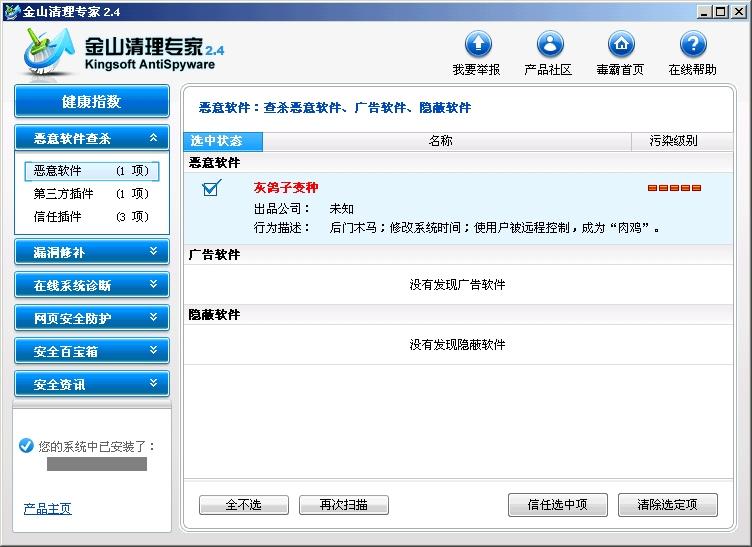Click the 在线帮助 question mark icon
The height and width of the screenshot is (547, 752).
pyautogui.click(x=693, y=44)
